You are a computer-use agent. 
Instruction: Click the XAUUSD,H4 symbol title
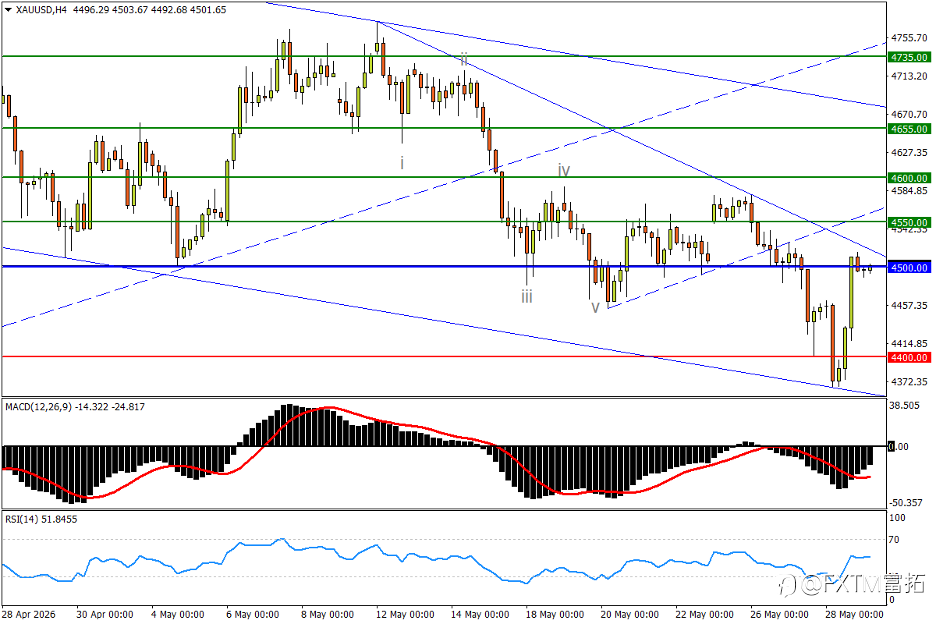point(42,10)
